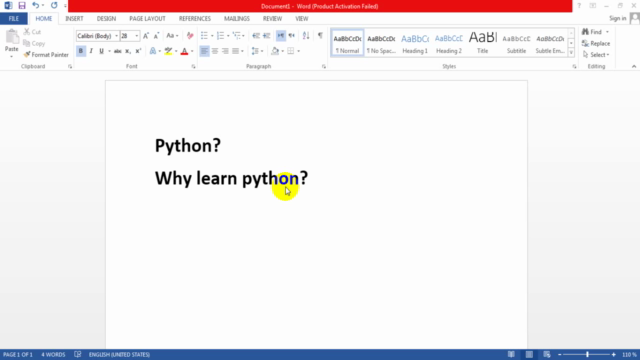Click the Paste clipboard icon
The image size is (640, 360).
12,37
